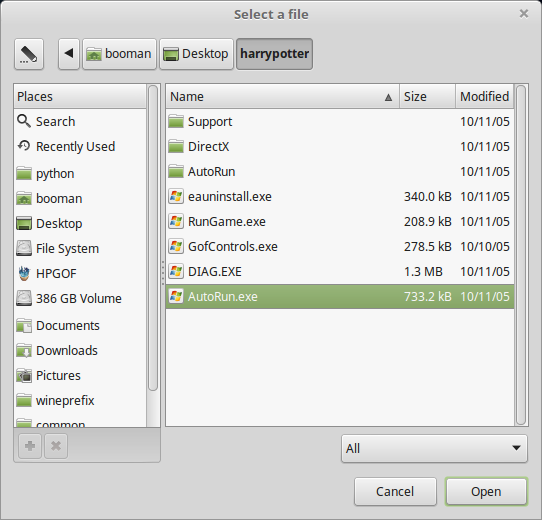Select DIAG.EXE file icon
The image size is (542, 520).
click(176, 272)
